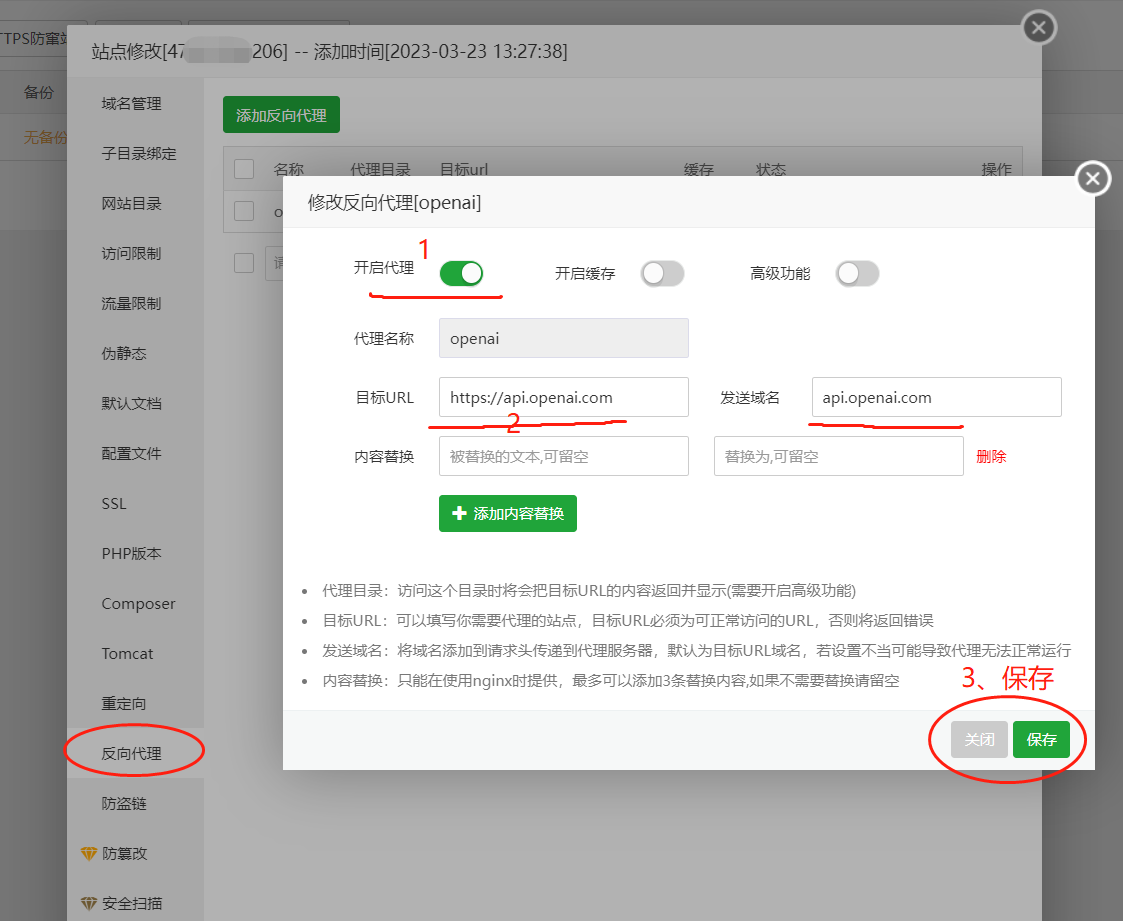Open the 反向代理 menu item
This screenshot has width=1123, height=921.
132,753
